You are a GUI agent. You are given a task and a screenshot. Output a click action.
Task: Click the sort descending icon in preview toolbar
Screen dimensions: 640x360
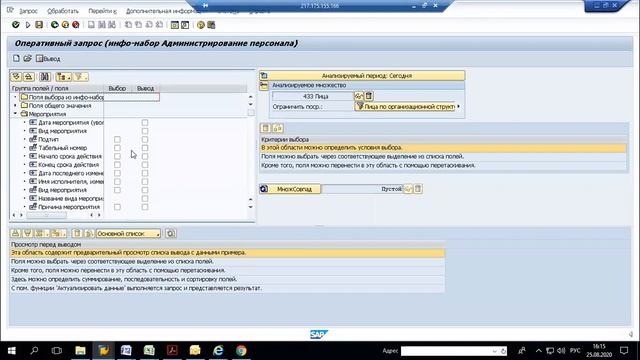pyautogui.click(x=27, y=233)
